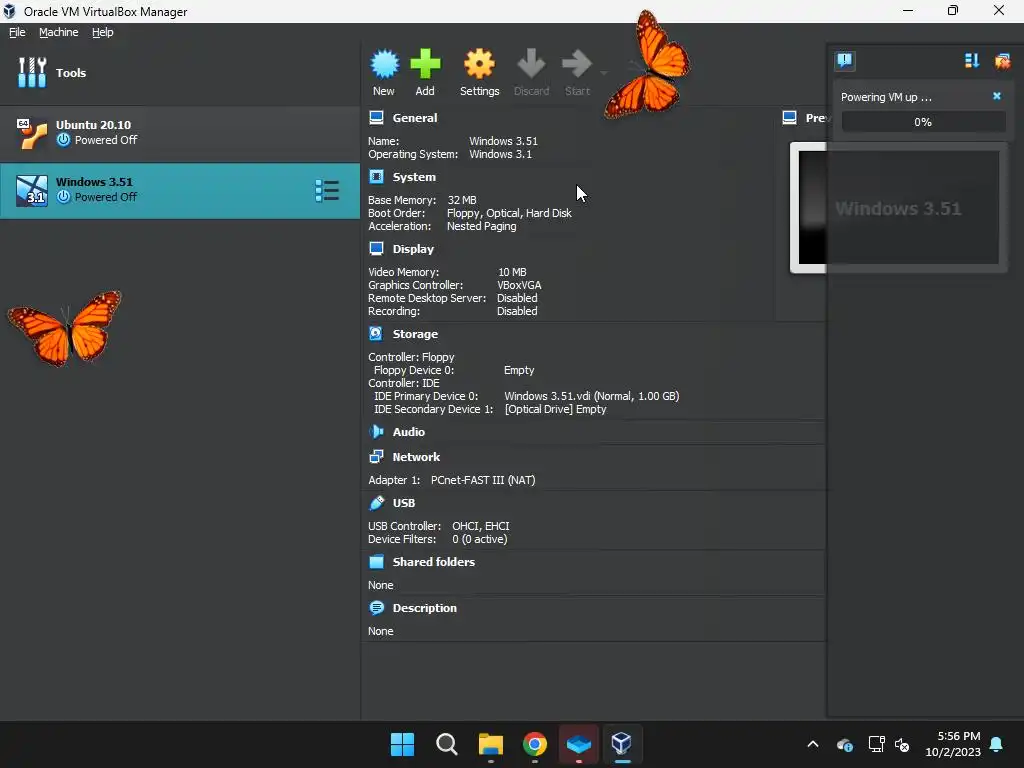Click the General section header
Image resolution: width=1024 pixels, height=768 pixels.
415,118
